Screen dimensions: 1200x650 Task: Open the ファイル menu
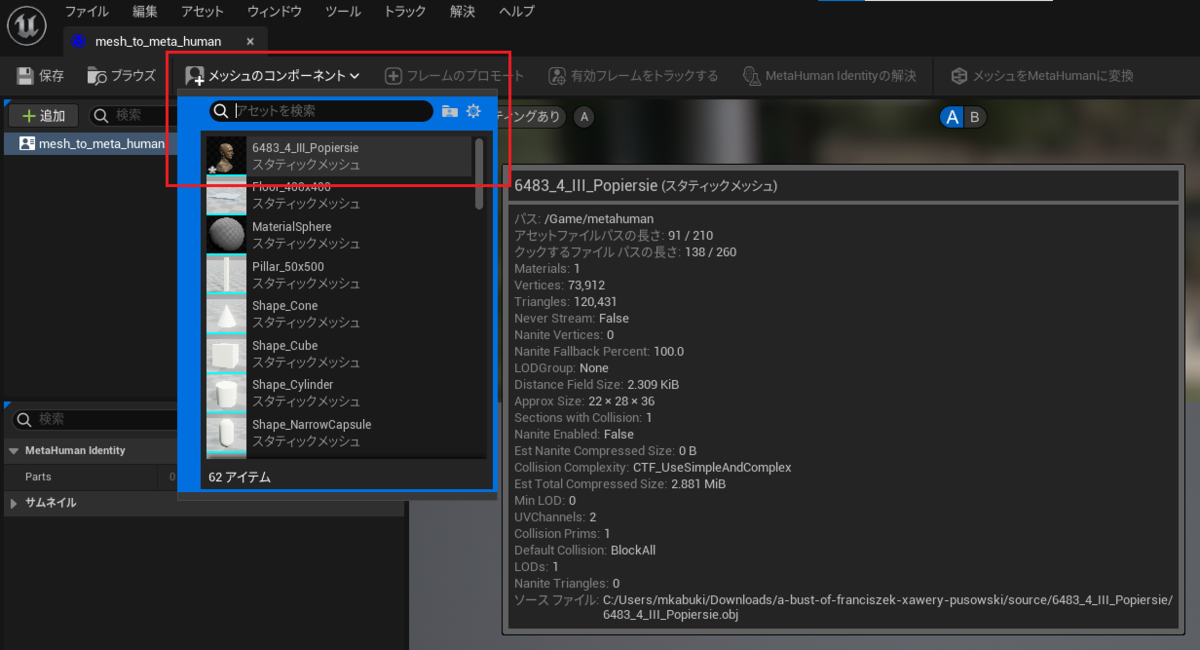pos(87,12)
